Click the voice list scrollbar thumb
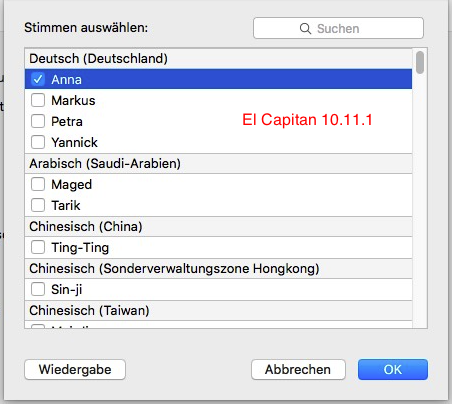Viewport: 452px width, 404px height. [x=420, y=62]
